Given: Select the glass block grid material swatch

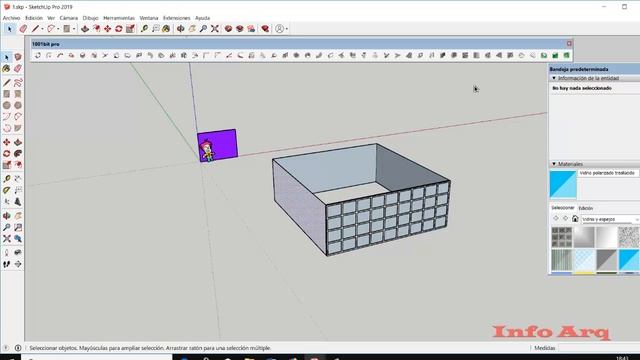Looking at the screenshot, I should (x=562, y=238).
